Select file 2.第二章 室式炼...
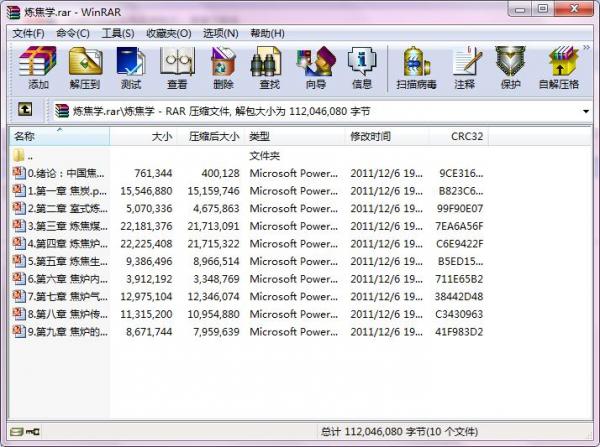Screen dimensions: 600x447 249,209
